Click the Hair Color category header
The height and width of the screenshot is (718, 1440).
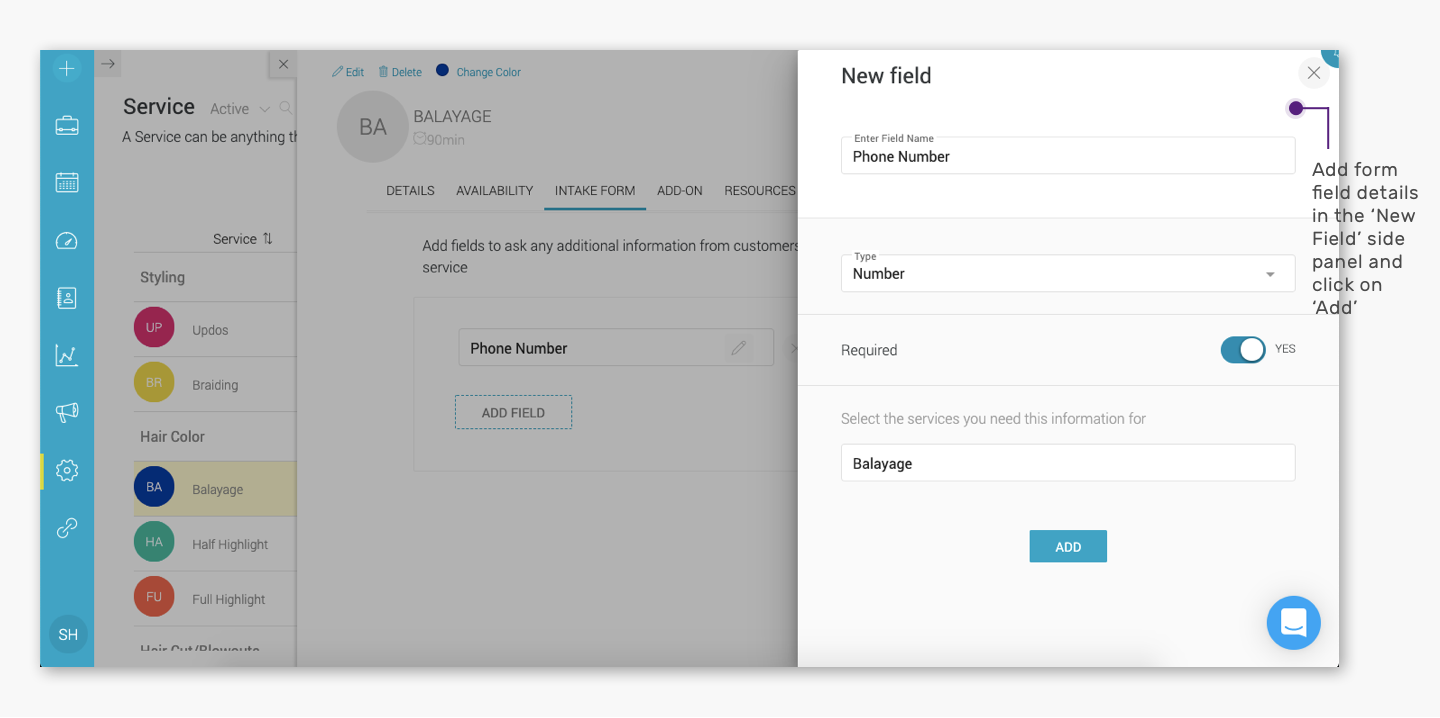click(x=172, y=436)
